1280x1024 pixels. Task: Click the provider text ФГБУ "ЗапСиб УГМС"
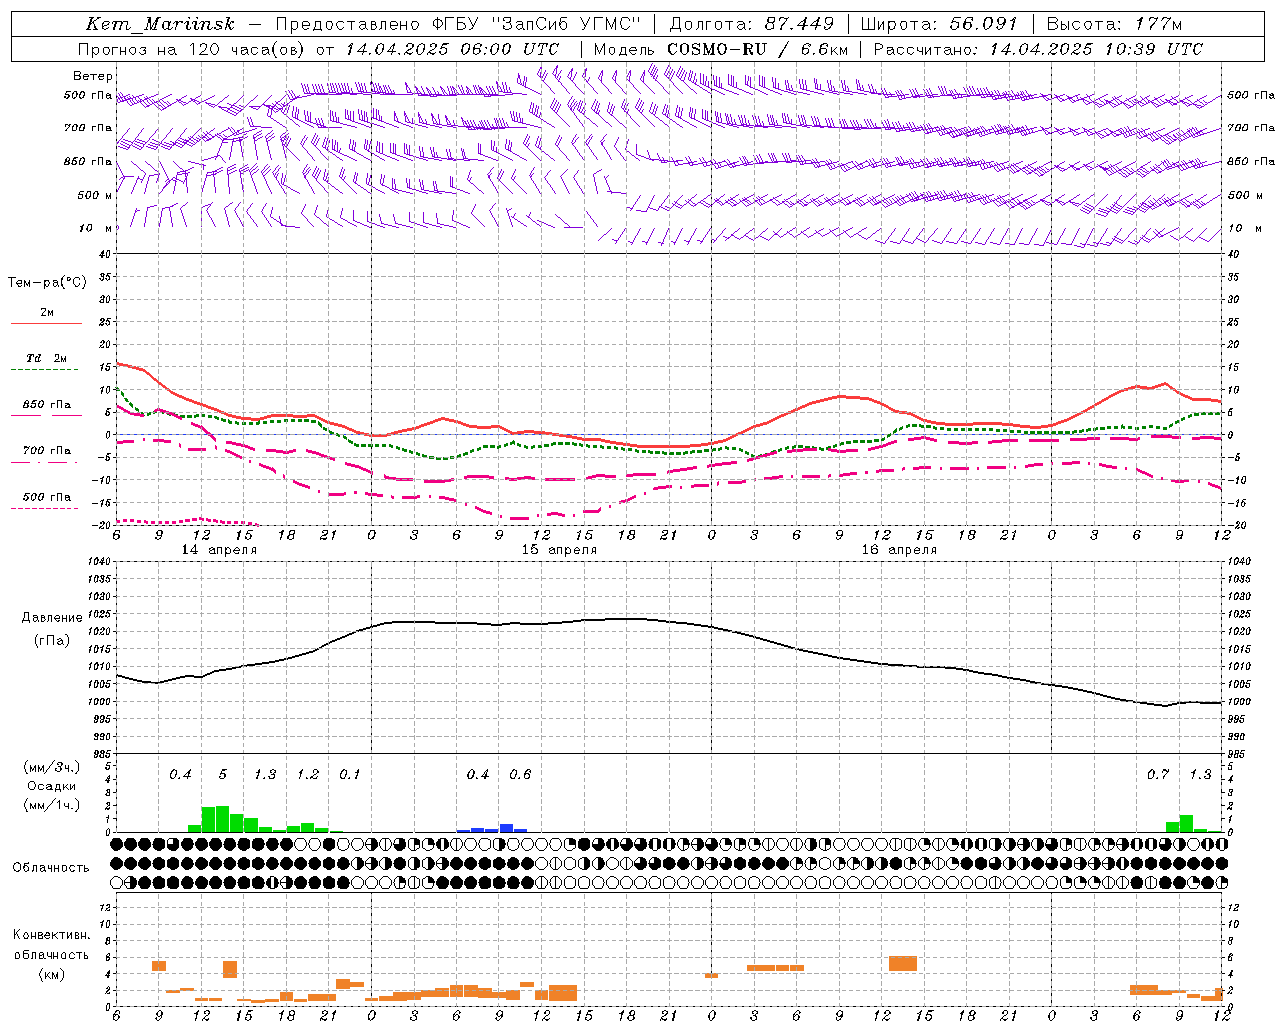[x=536, y=24]
